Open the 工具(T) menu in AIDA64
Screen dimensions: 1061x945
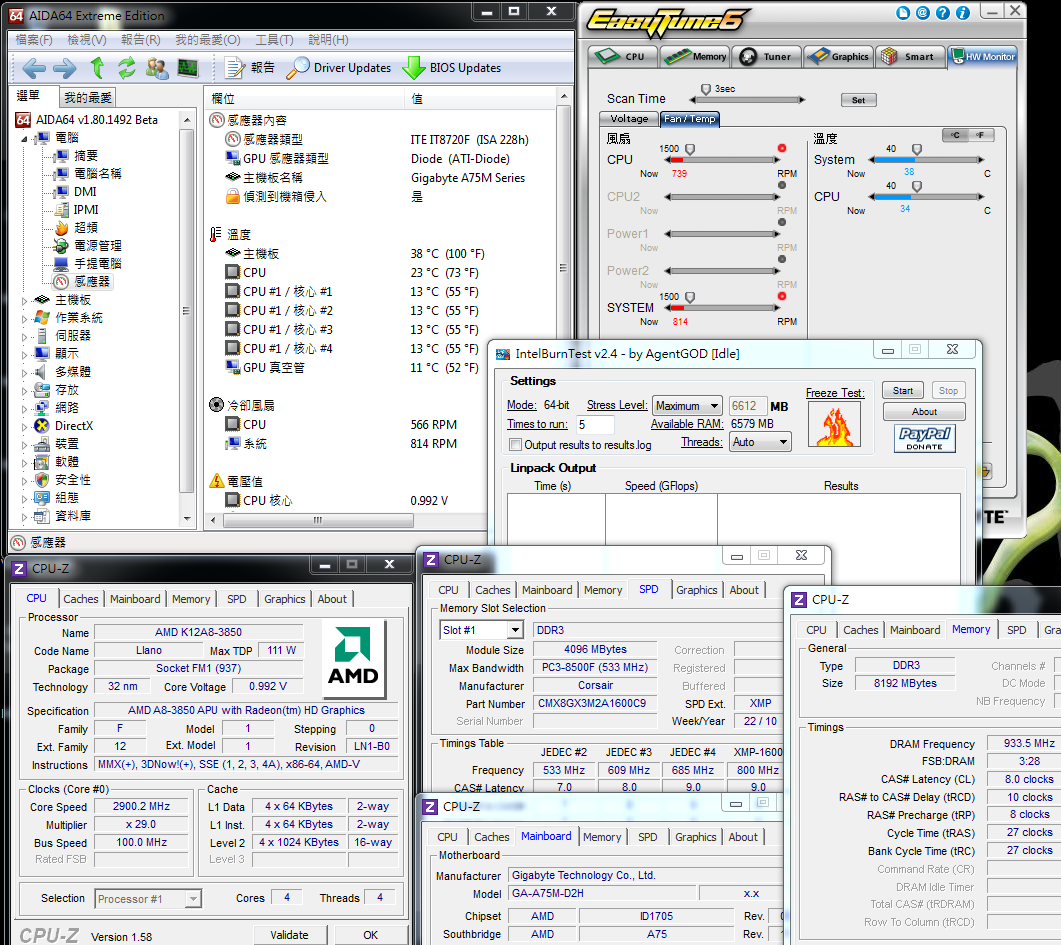tap(274, 40)
